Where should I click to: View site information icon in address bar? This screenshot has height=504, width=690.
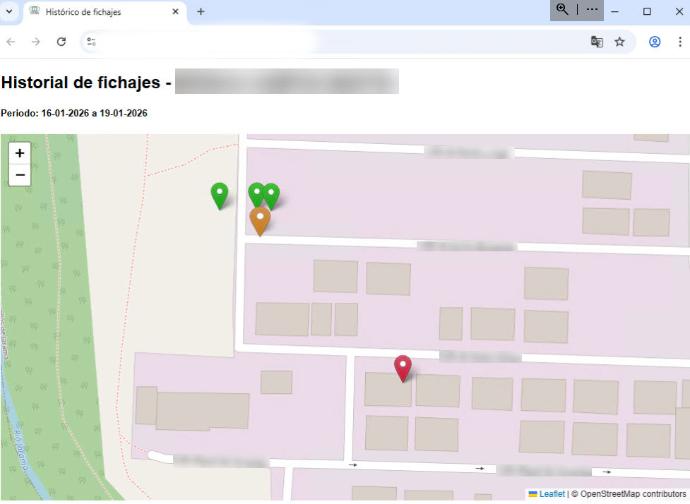[91, 42]
